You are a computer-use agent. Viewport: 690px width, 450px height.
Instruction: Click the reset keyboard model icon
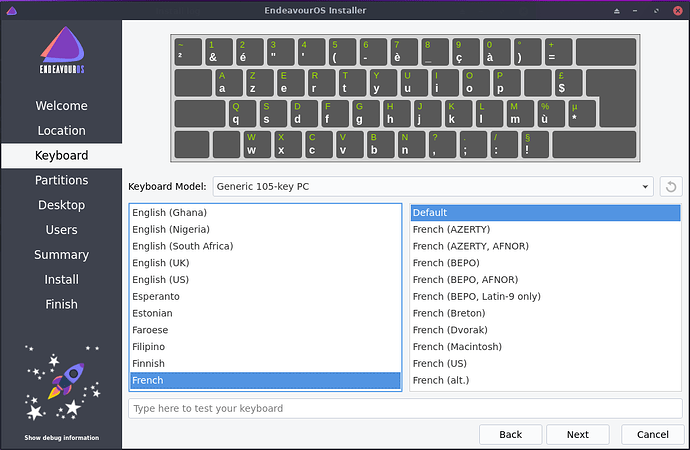tap(671, 187)
